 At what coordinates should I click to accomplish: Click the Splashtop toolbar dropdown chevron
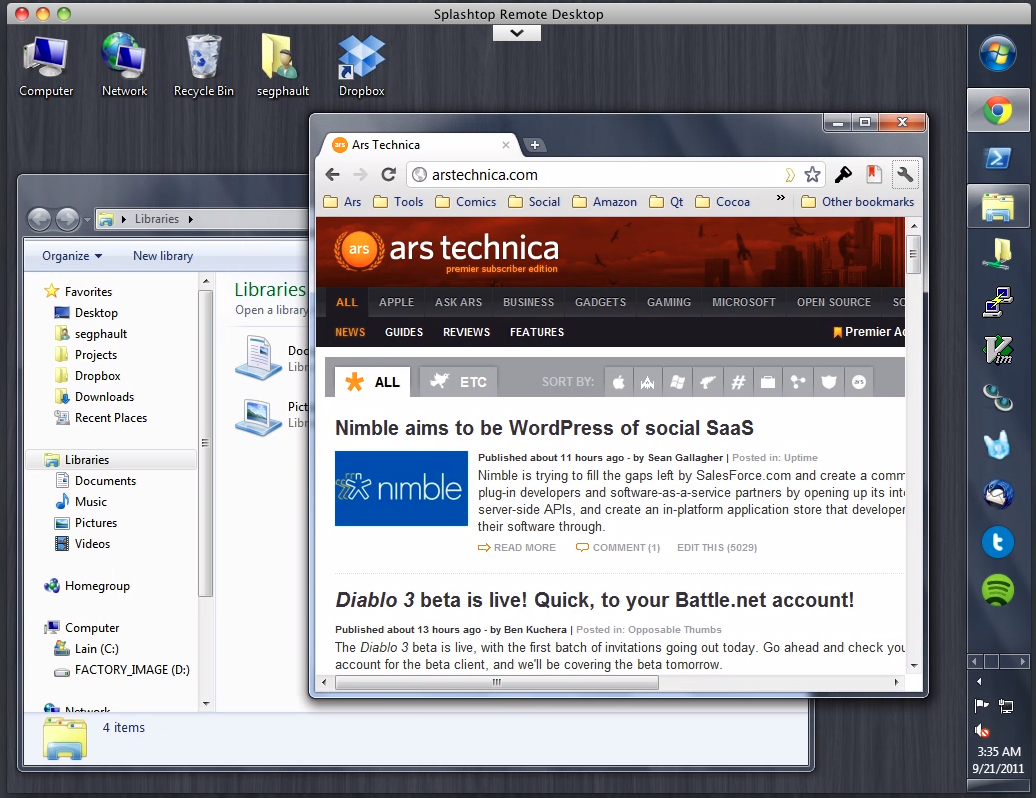(517, 33)
